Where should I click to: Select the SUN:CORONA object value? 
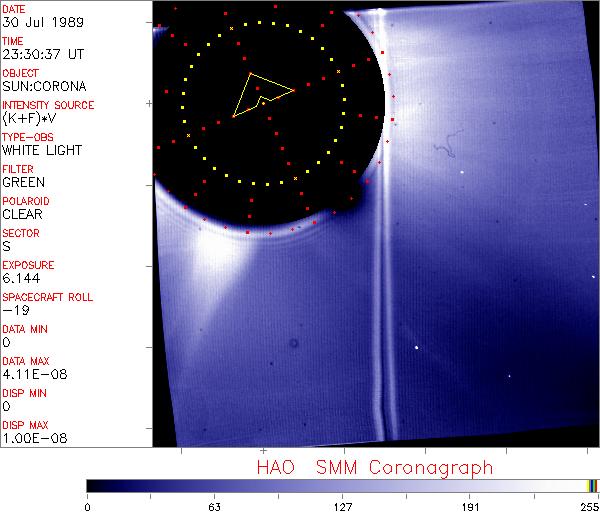(x=44, y=86)
